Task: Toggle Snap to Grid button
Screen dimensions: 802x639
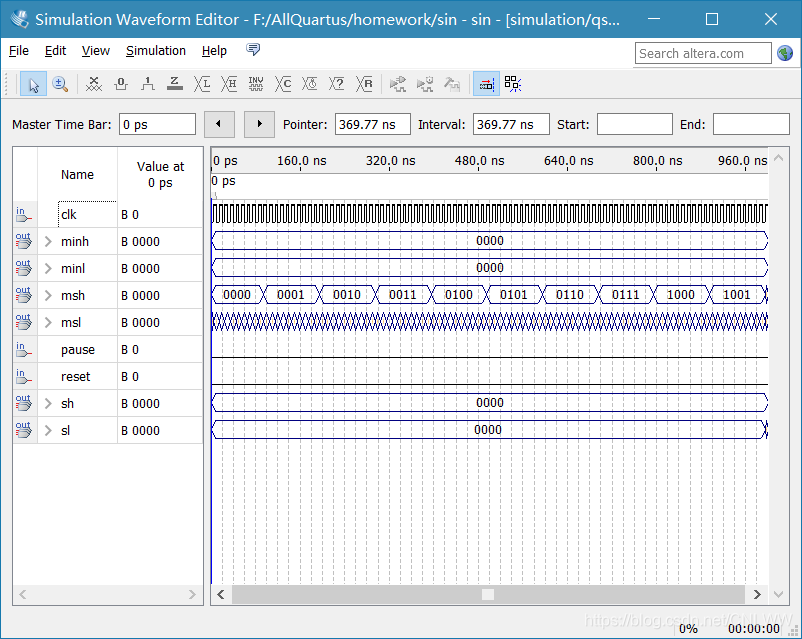Action: click(x=486, y=84)
